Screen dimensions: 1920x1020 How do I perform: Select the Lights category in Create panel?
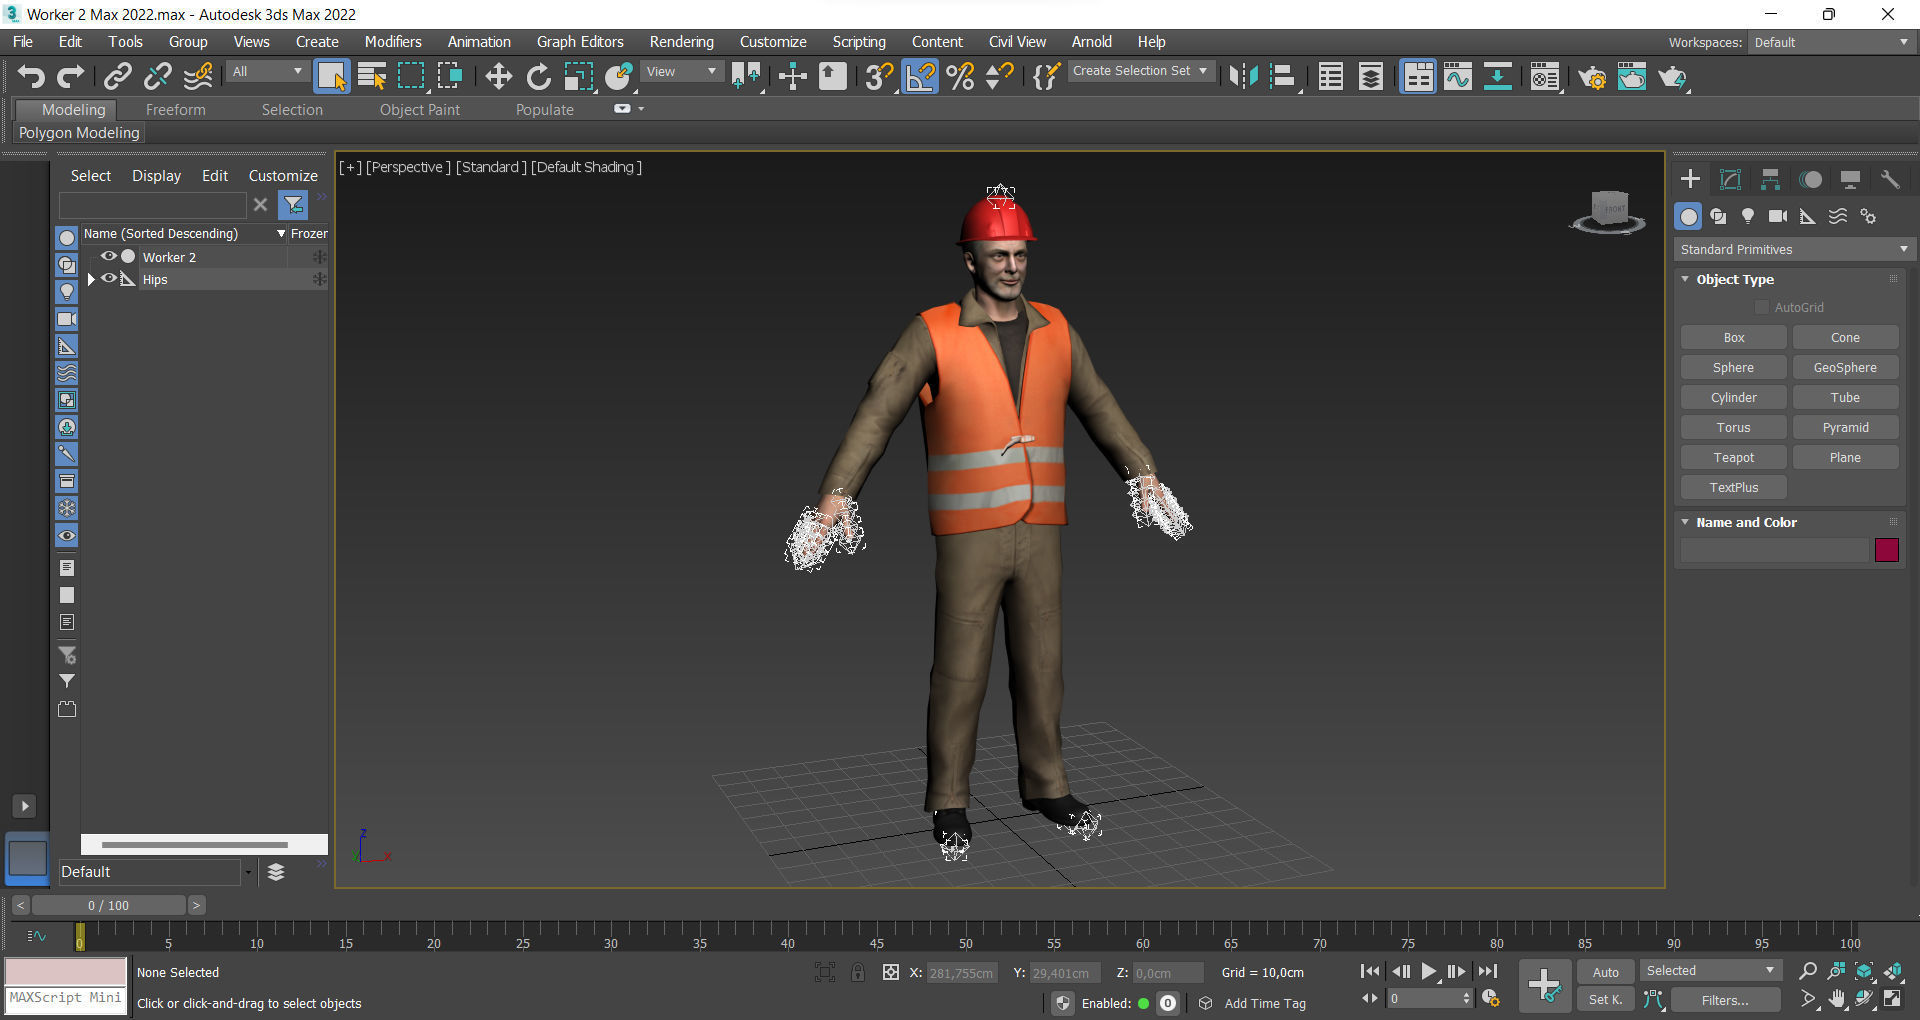[x=1748, y=216]
